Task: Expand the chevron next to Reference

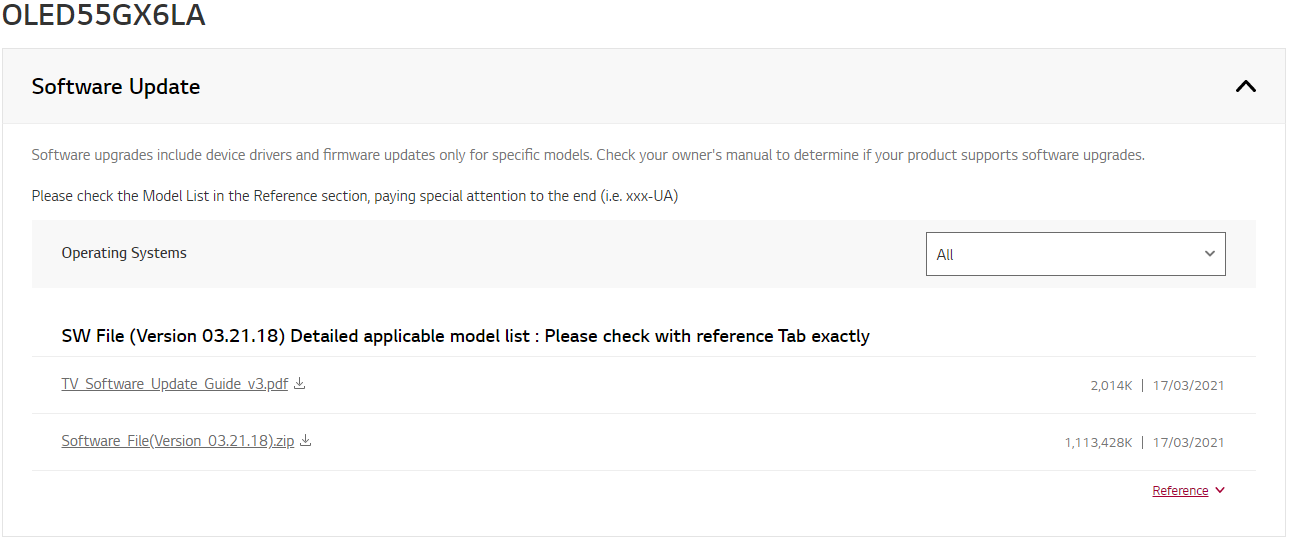Action: [x=1220, y=491]
